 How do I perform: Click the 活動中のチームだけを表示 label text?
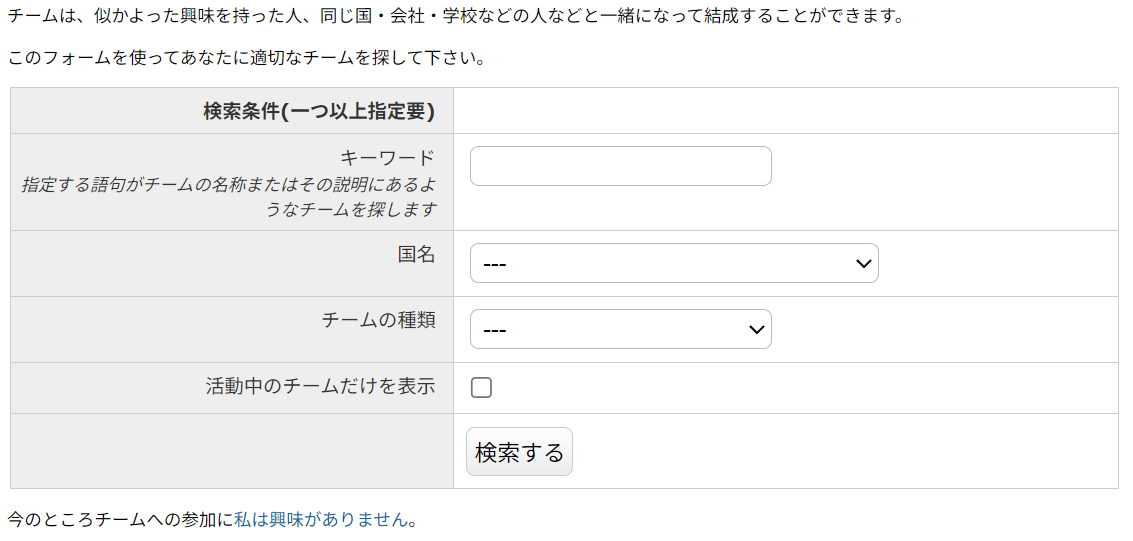(x=320, y=386)
